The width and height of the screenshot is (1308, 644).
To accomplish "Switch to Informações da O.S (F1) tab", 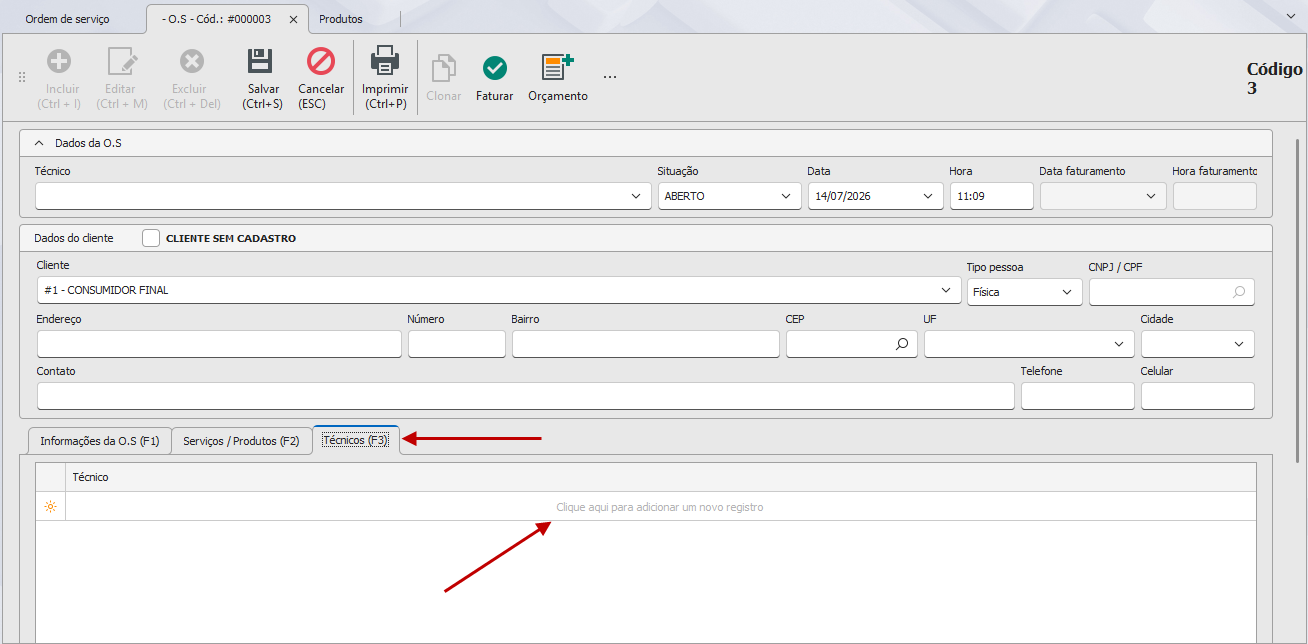I will click(99, 441).
